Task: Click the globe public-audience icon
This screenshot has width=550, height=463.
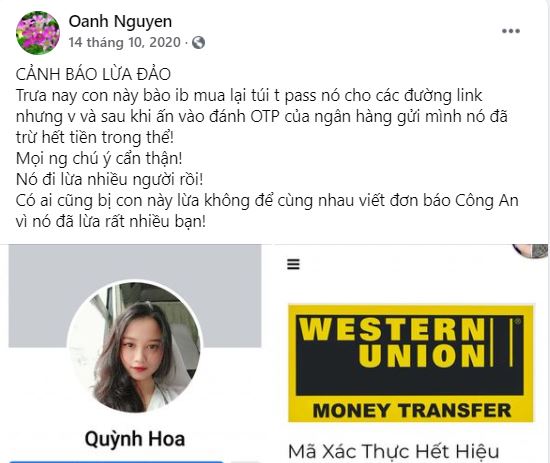Action: click(x=199, y=43)
